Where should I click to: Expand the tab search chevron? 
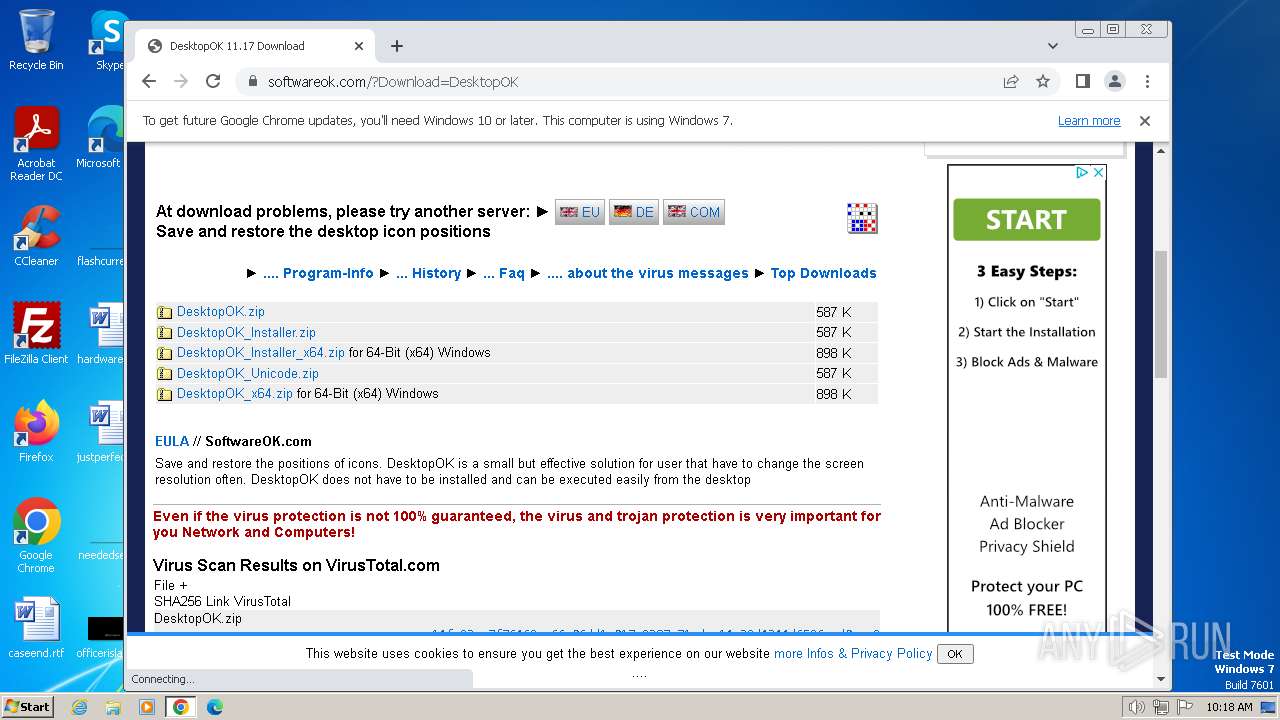point(1053,46)
